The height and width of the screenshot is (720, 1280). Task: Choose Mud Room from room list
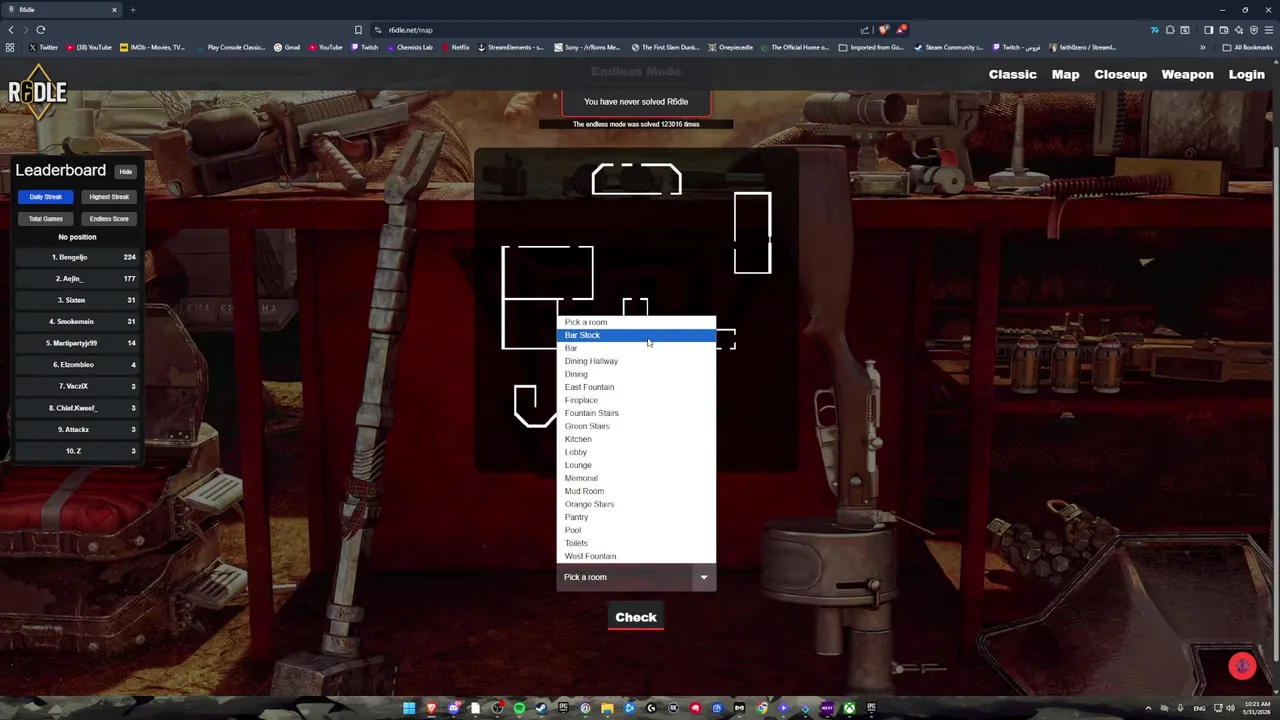point(636,491)
